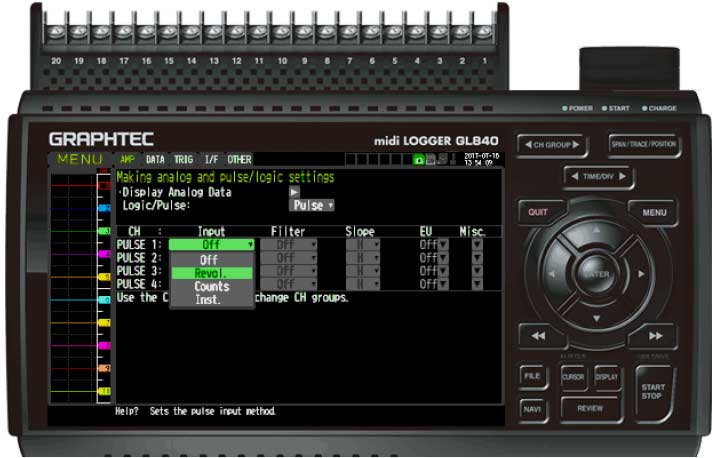Image resolution: width=712 pixels, height=458 pixels.
Task: Click the QUIT button
Action: click(x=539, y=212)
